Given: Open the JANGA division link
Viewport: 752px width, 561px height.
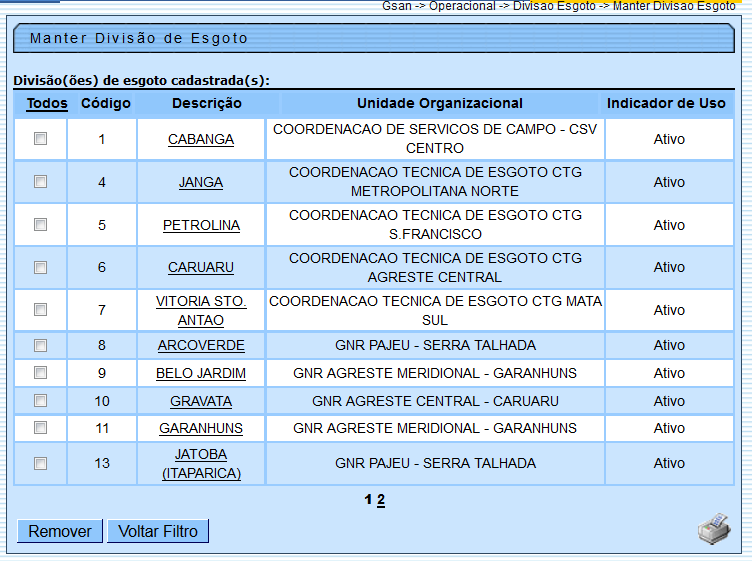Looking at the screenshot, I should point(201,182).
